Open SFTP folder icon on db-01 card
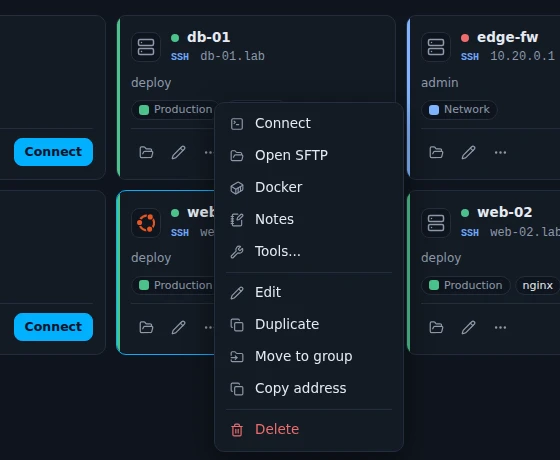Screen dimensions: 560x460 [x=146, y=152]
